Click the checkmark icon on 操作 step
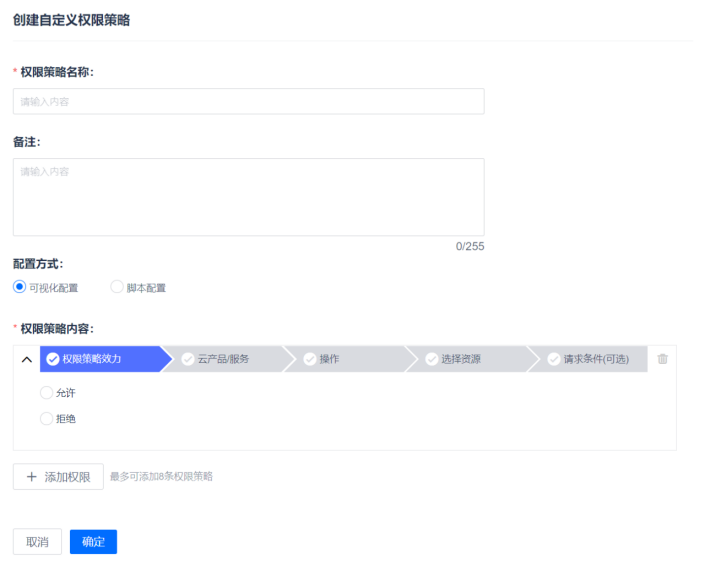 pos(310,359)
